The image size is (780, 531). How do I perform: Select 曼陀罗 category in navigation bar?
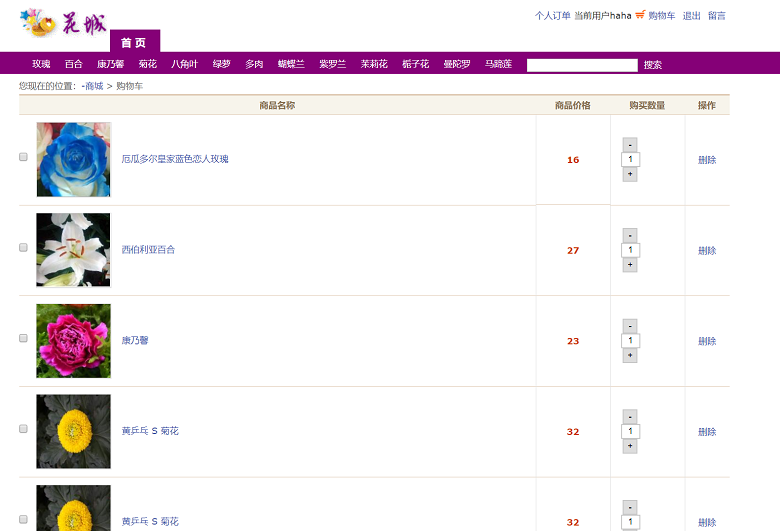[457, 64]
